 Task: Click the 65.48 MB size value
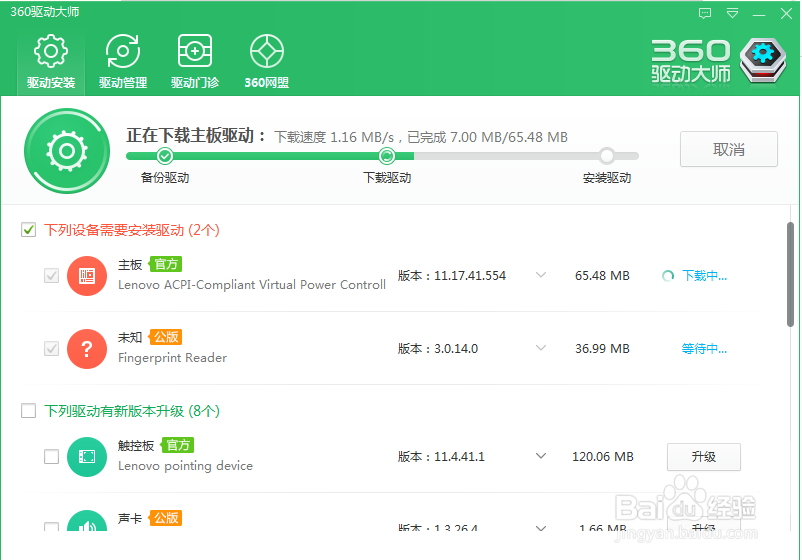[x=602, y=276]
